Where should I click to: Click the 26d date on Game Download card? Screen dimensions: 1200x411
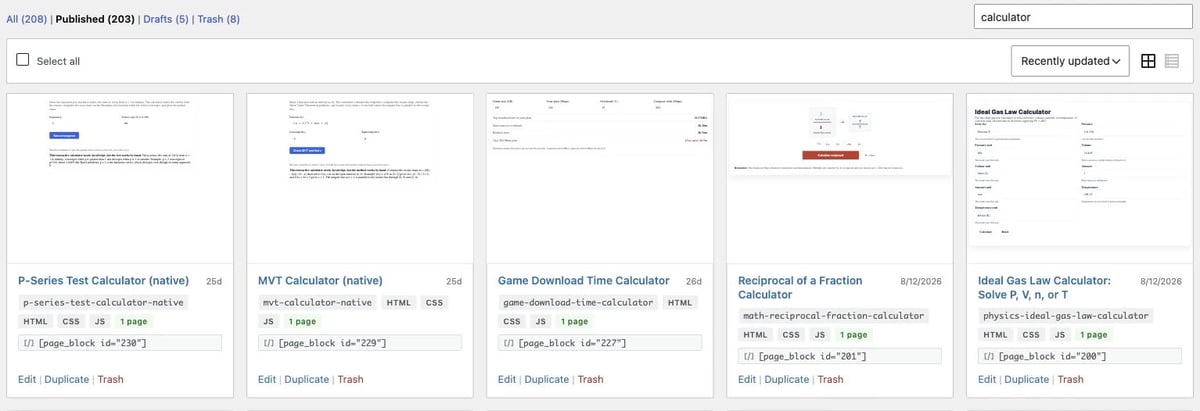click(x=693, y=282)
